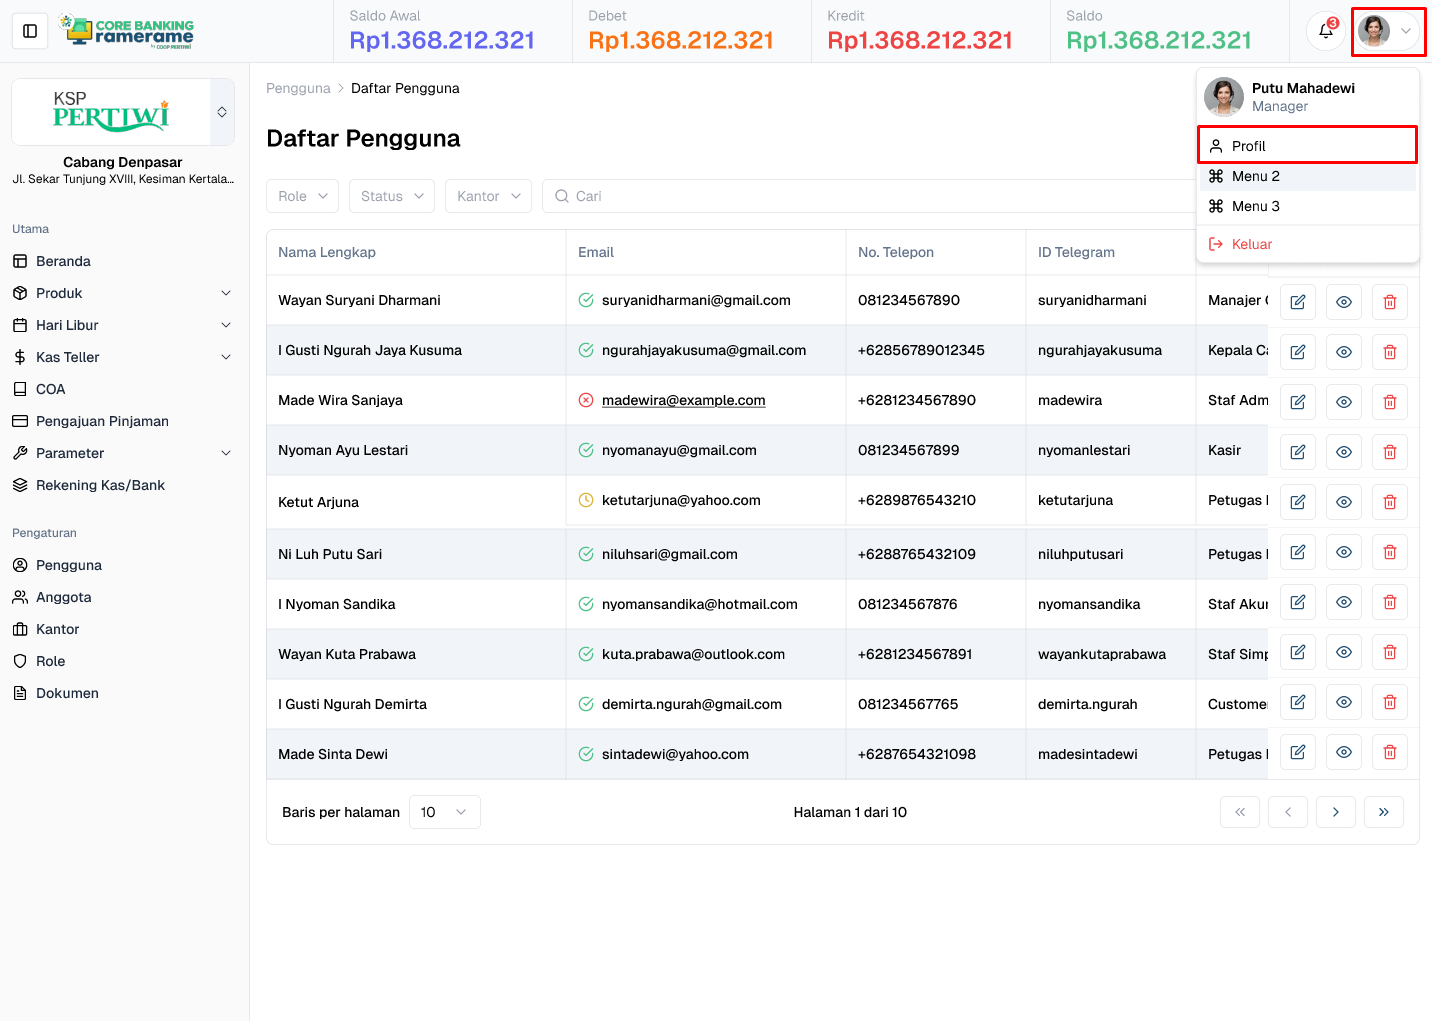Choose Keluar to log out

(x=1251, y=244)
